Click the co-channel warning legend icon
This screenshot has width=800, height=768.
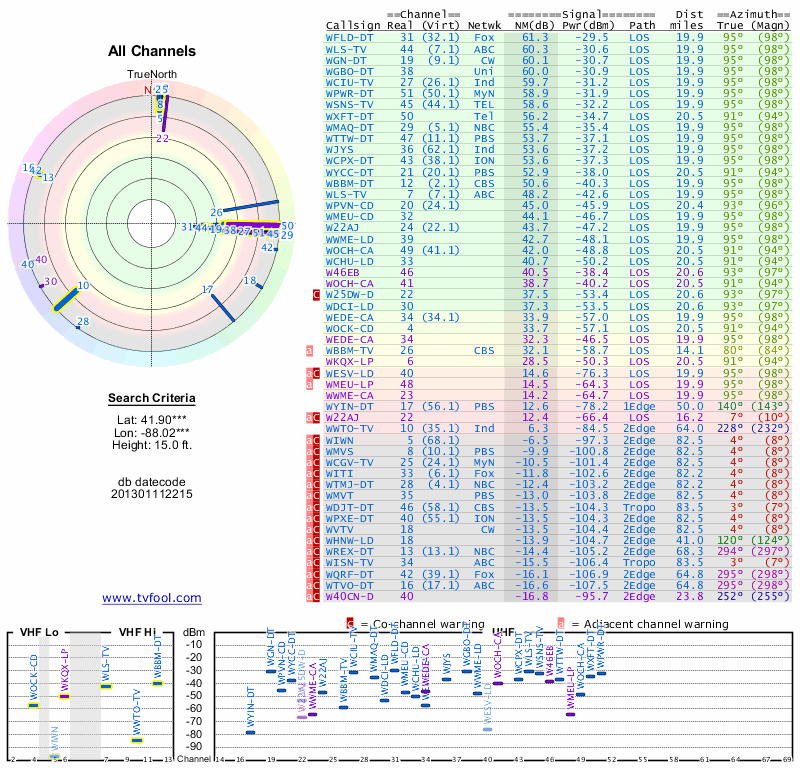click(x=350, y=624)
